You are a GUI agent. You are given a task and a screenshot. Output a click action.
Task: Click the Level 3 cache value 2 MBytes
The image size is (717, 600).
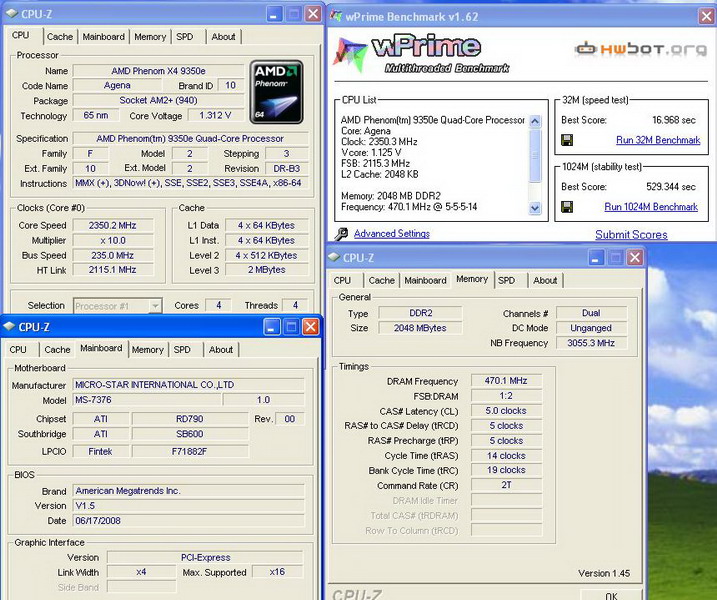click(267, 270)
